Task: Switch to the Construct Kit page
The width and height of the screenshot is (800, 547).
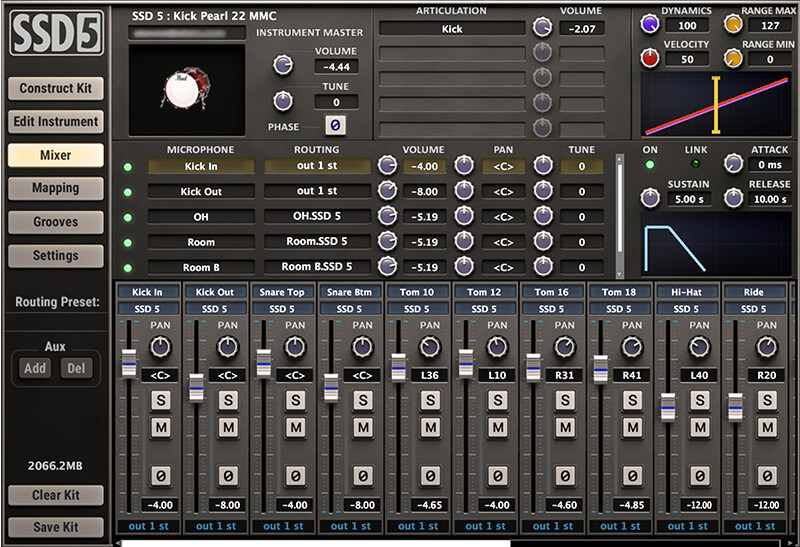Action: point(55,88)
